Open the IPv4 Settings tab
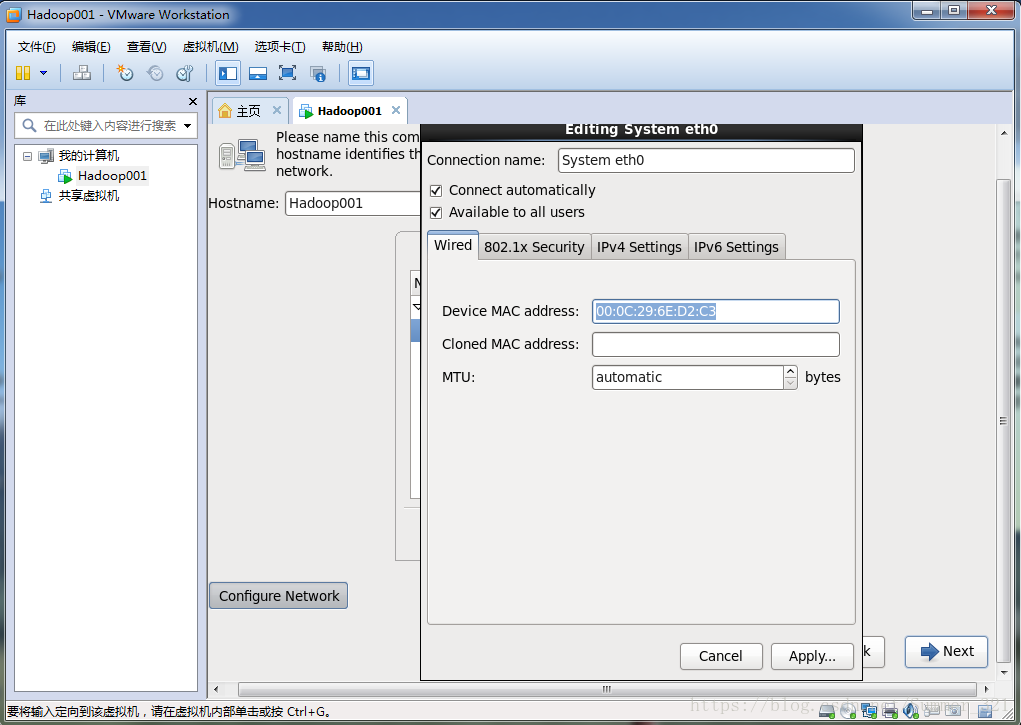 coord(639,247)
